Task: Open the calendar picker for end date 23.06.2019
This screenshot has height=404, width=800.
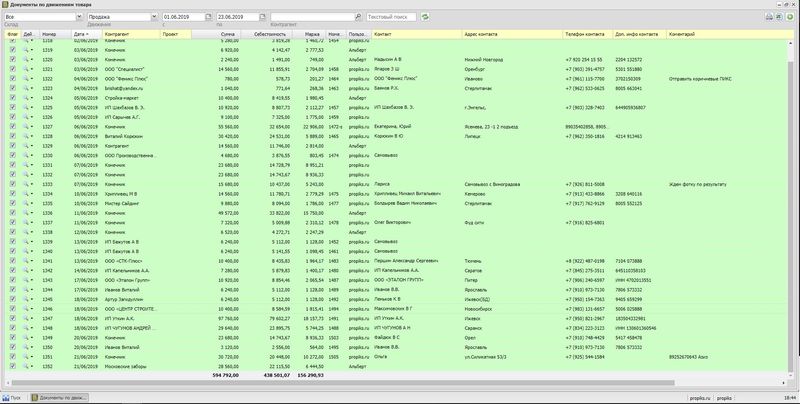Action: pos(262,17)
